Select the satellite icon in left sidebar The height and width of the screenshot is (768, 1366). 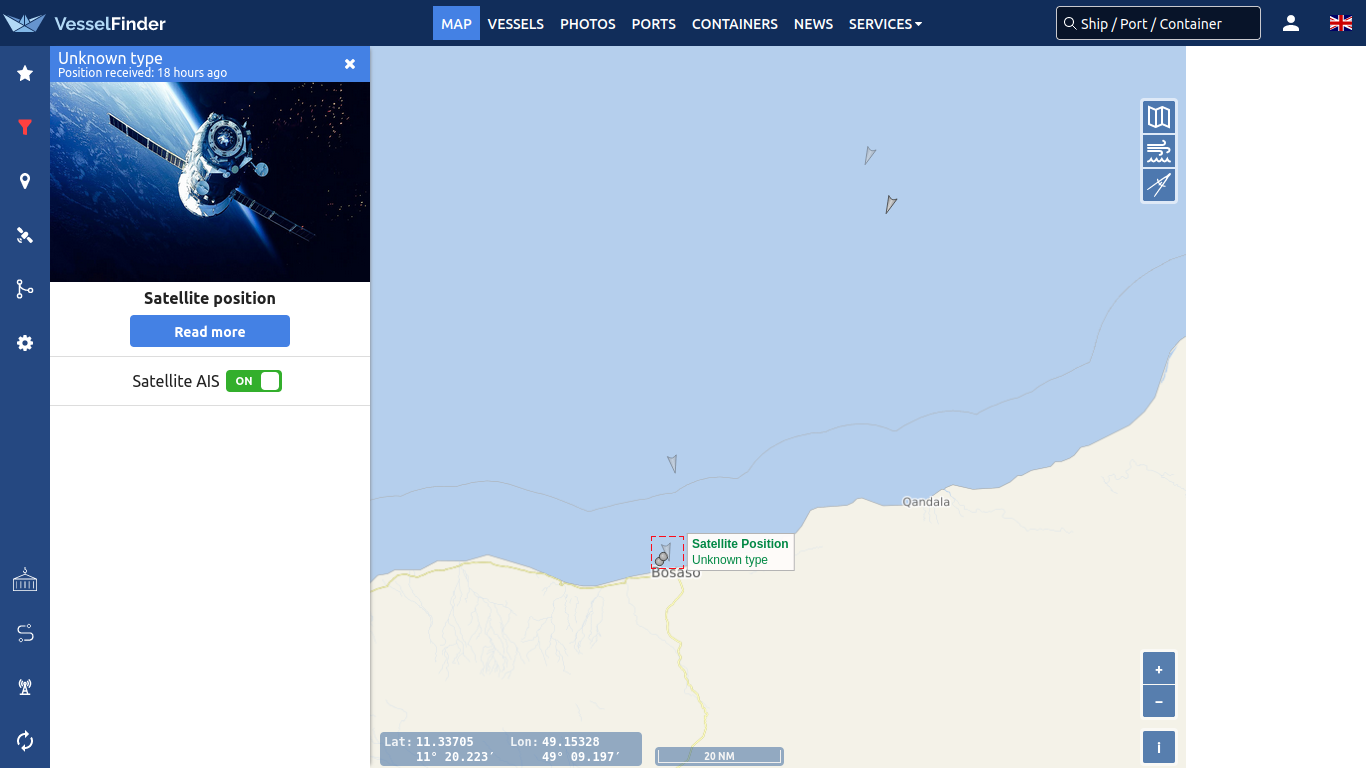(x=25, y=235)
